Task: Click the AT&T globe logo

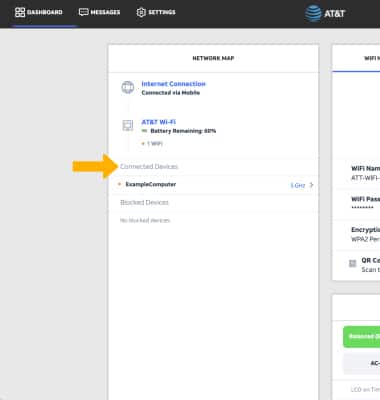Action: coord(313,13)
